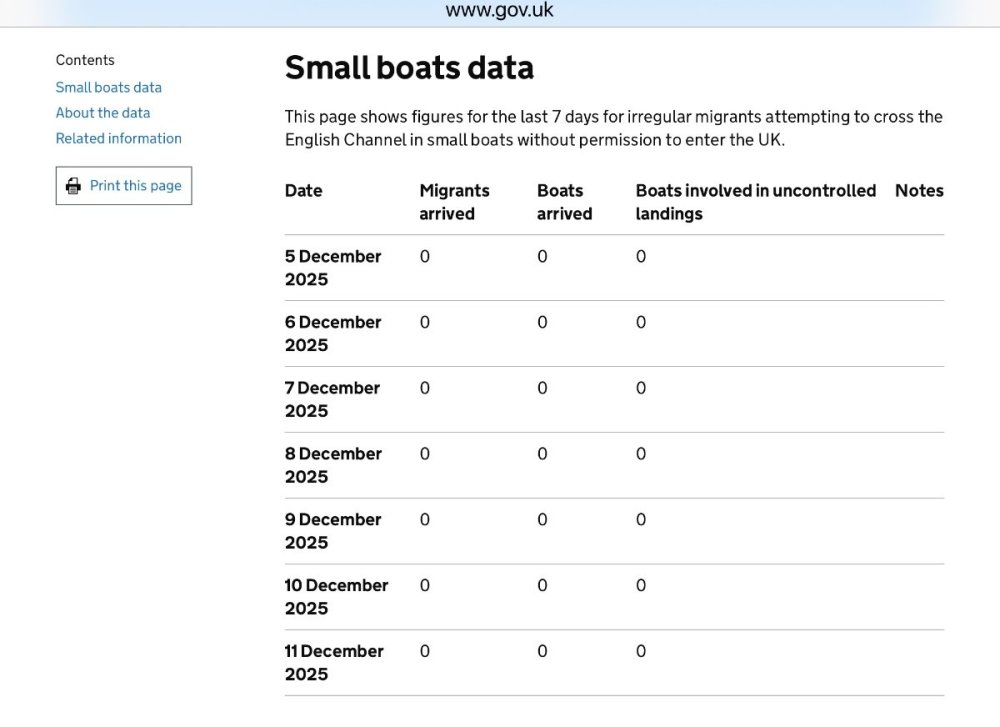Click the printer icon beside Print this page
The width and height of the screenshot is (1000, 727).
[73, 186]
